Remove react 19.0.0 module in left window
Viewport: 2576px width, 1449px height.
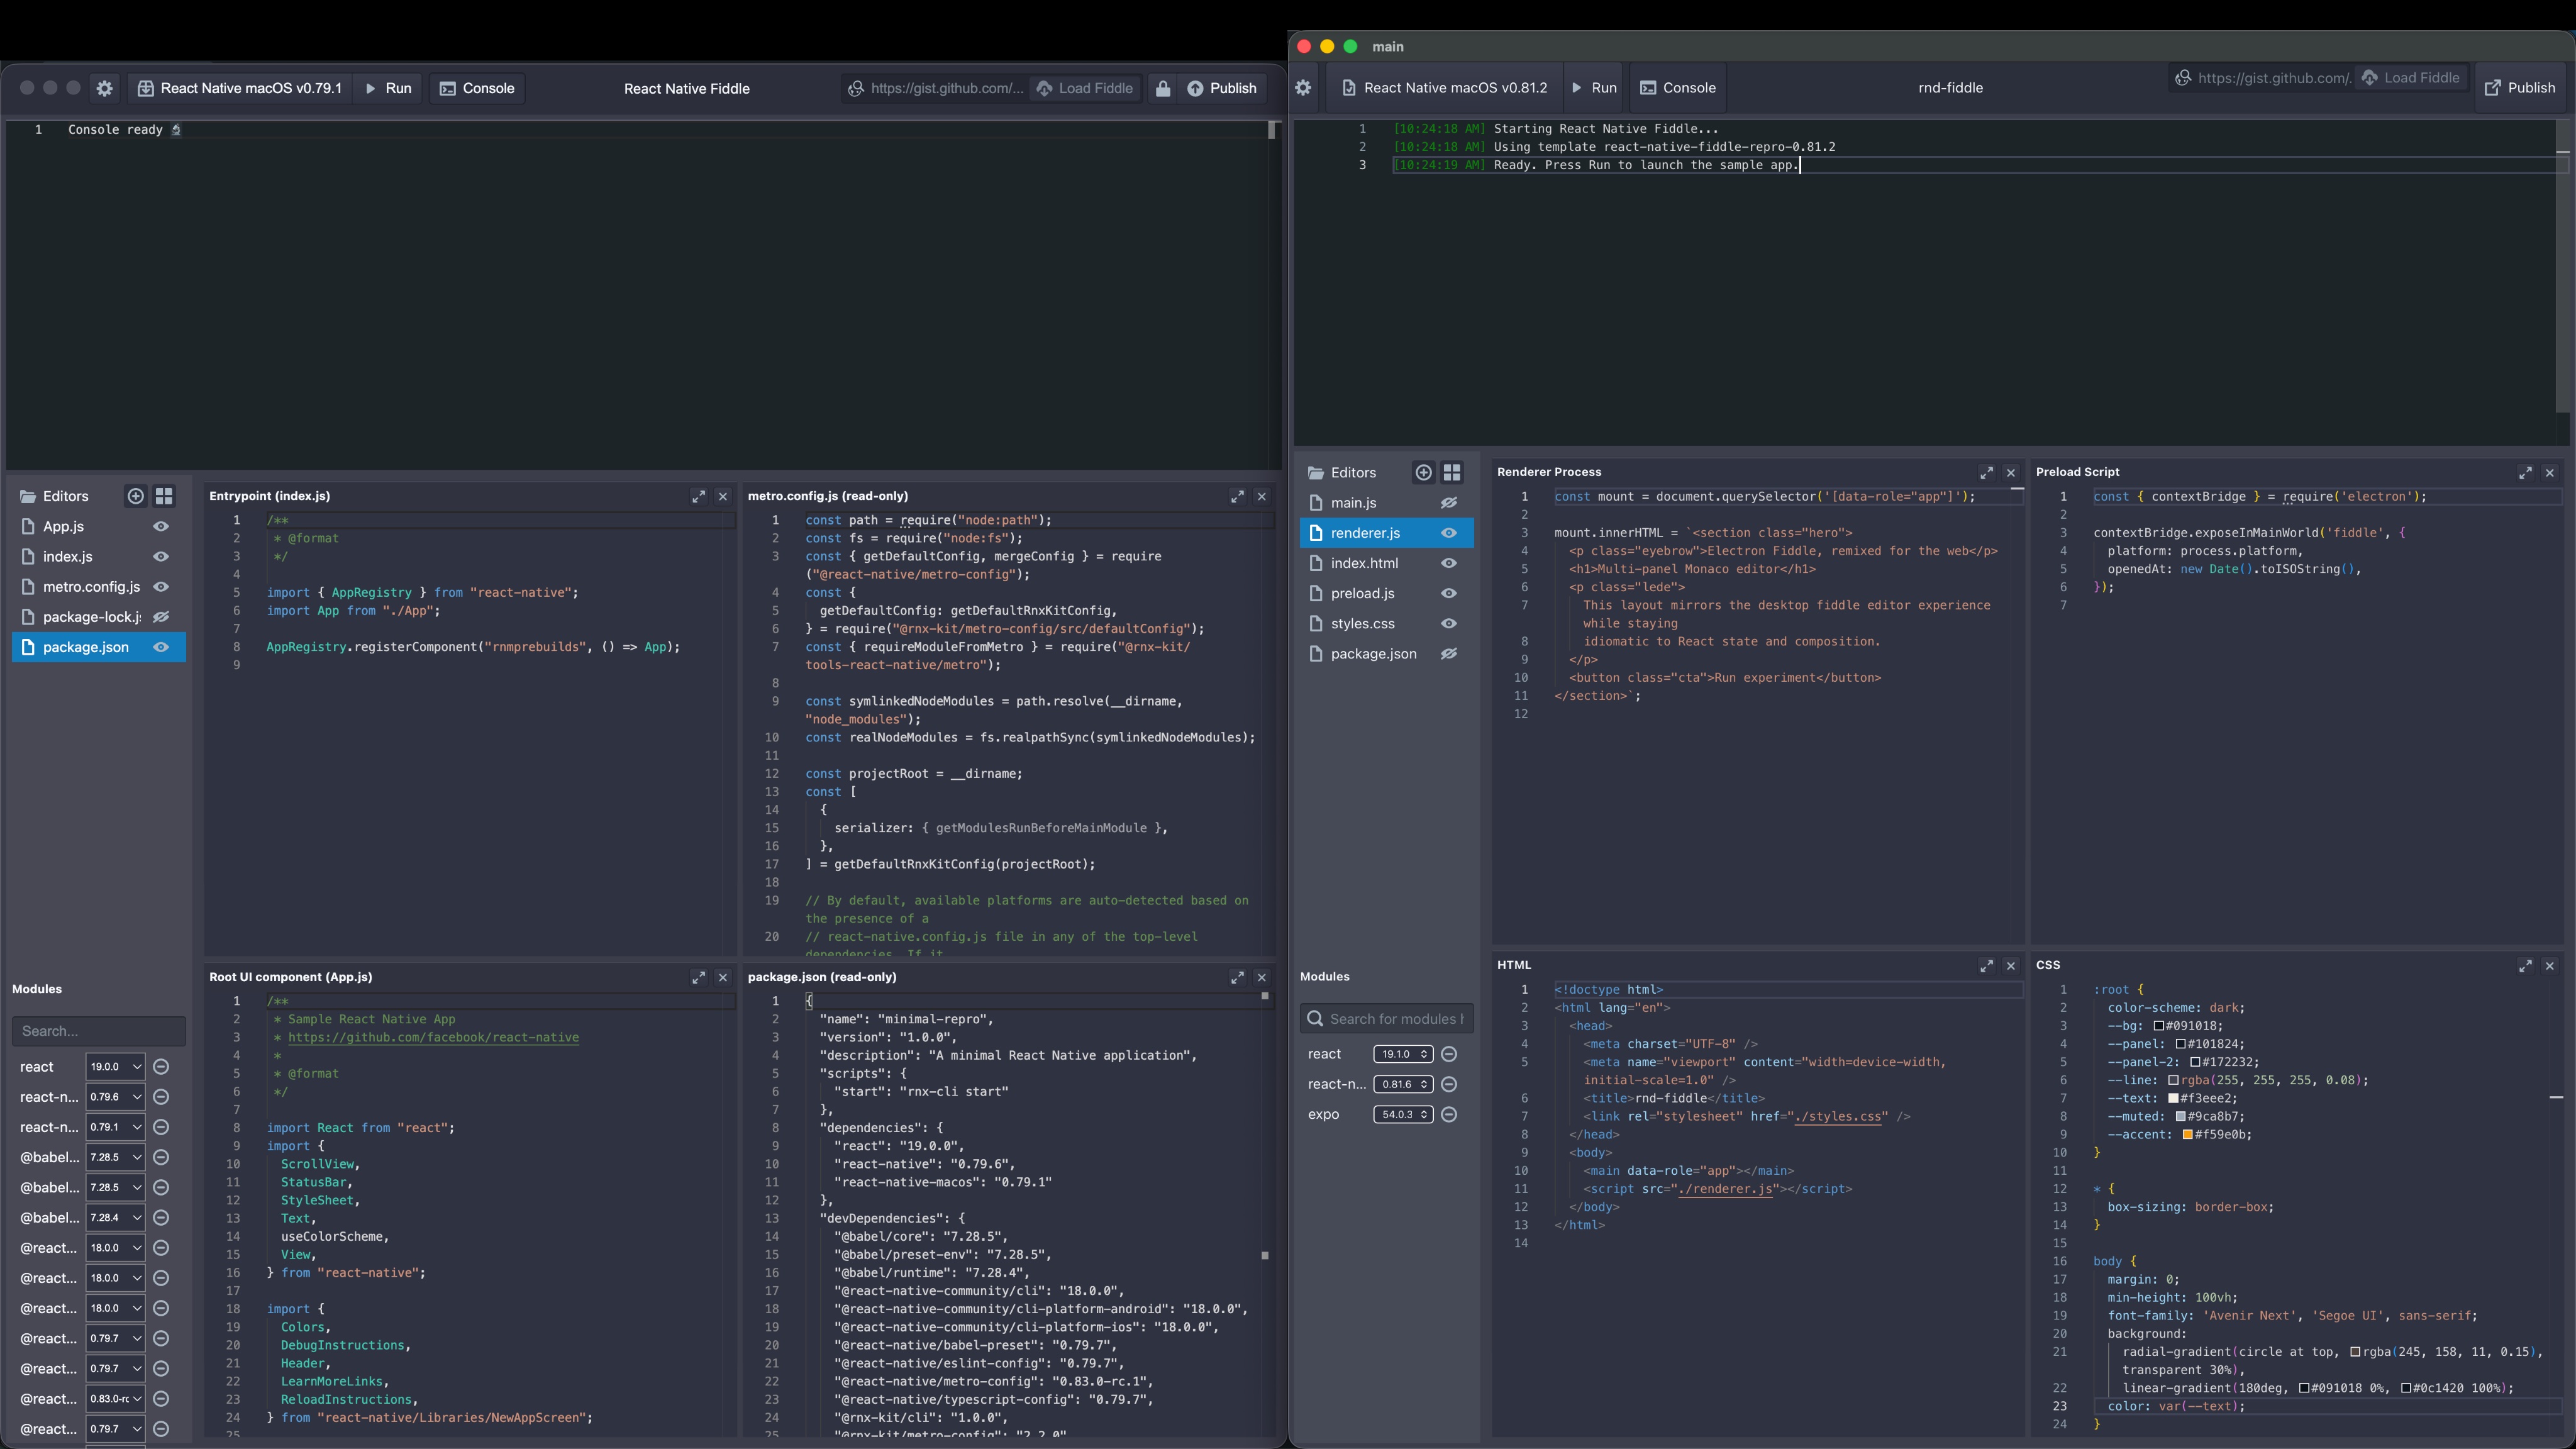pyautogui.click(x=161, y=1067)
